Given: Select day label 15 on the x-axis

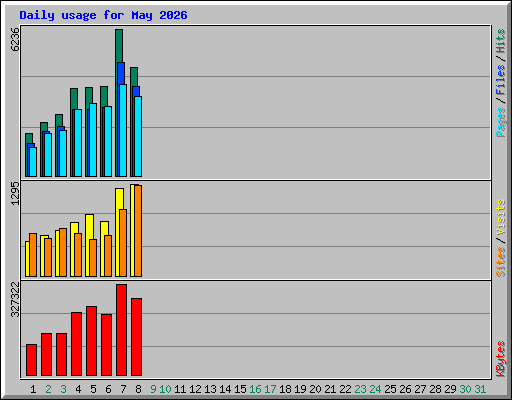Looking at the screenshot, I should (240, 389).
